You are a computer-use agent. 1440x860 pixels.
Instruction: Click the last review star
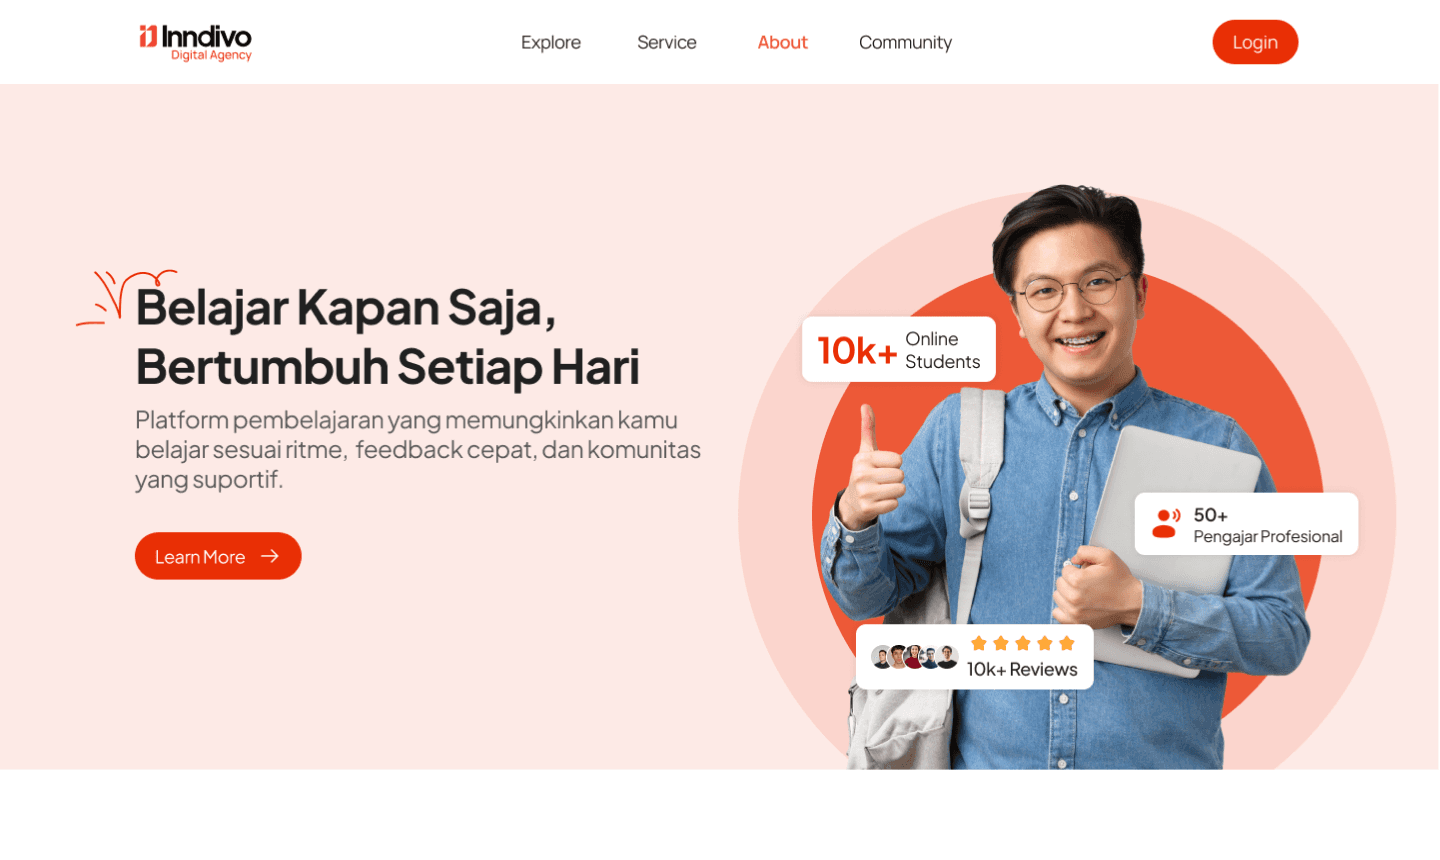coord(1067,643)
